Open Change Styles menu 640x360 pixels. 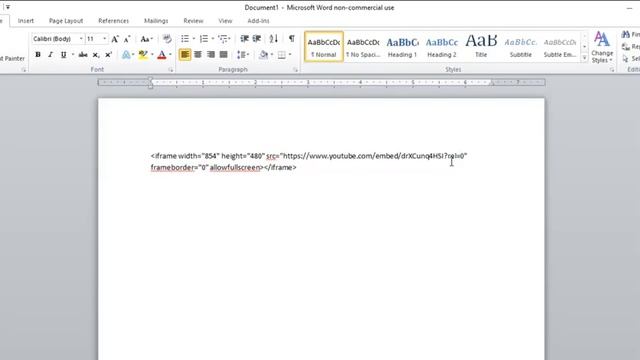click(602, 47)
